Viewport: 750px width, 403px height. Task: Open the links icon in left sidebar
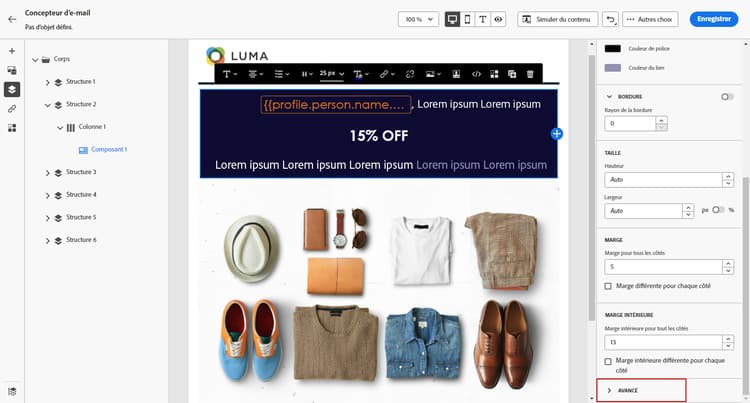click(x=12, y=109)
